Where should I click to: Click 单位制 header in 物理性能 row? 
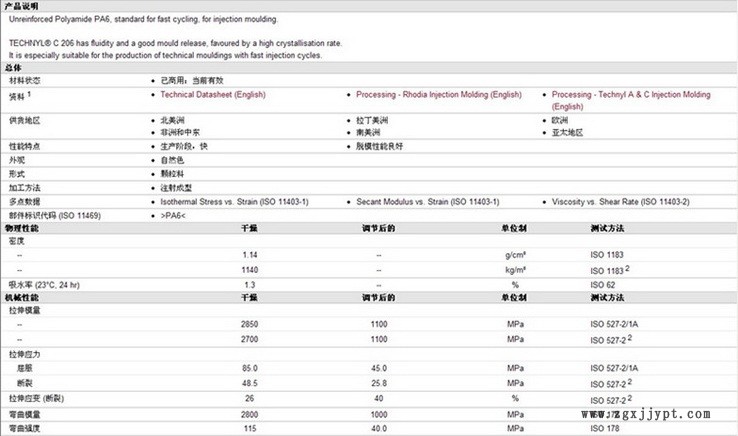pyautogui.click(x=514, y=228)
